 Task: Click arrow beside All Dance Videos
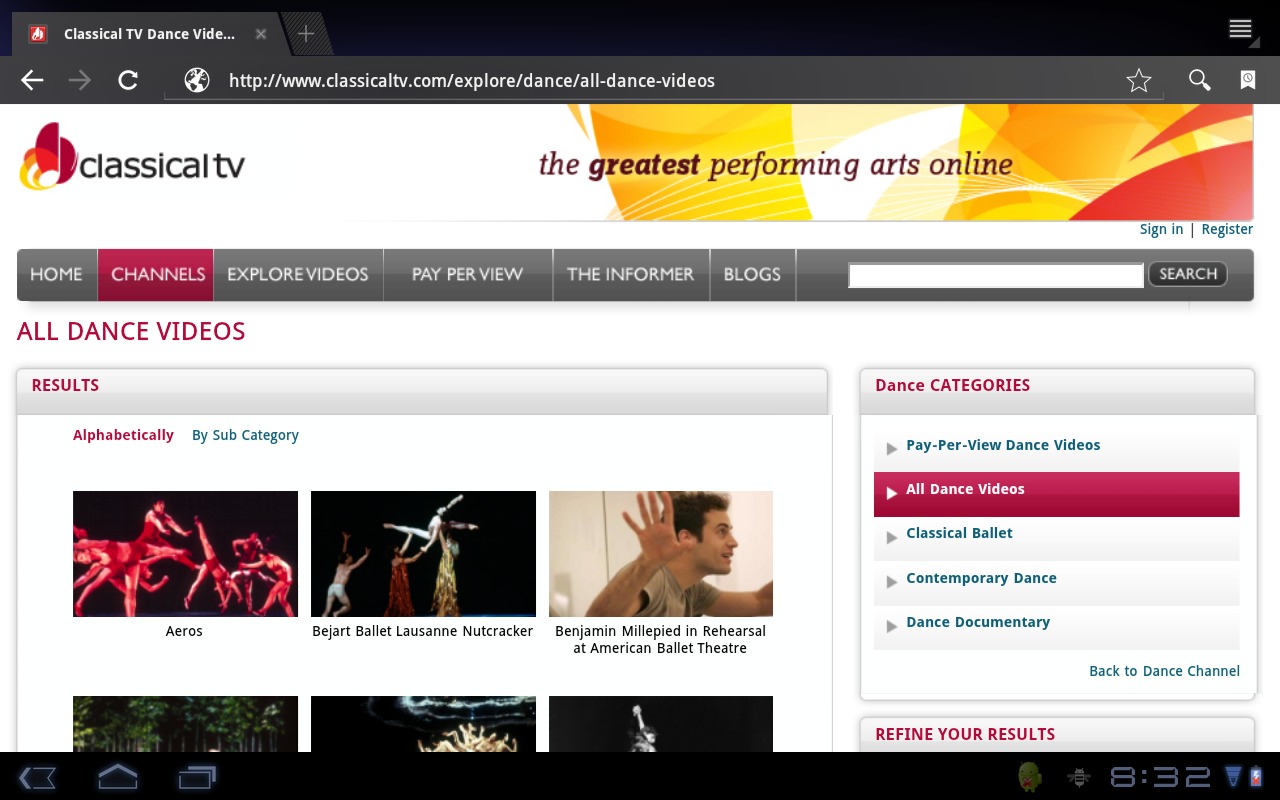tap(891, 492)
